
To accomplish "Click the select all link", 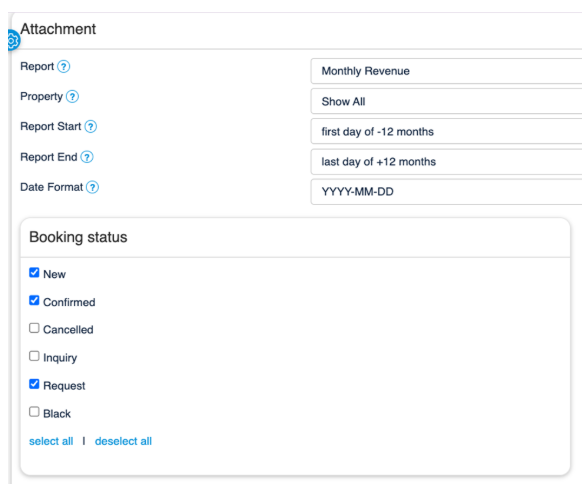I will point(51,441).
